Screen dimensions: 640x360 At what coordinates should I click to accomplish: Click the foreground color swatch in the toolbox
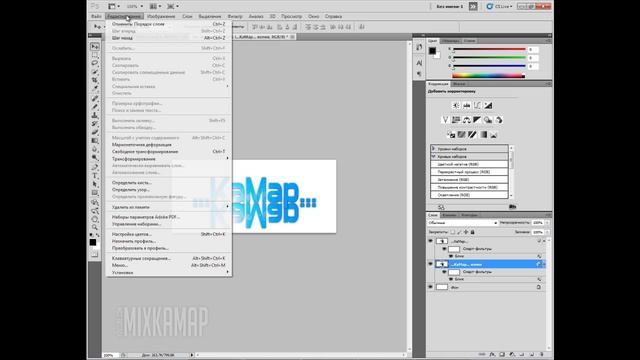(93, 242)
